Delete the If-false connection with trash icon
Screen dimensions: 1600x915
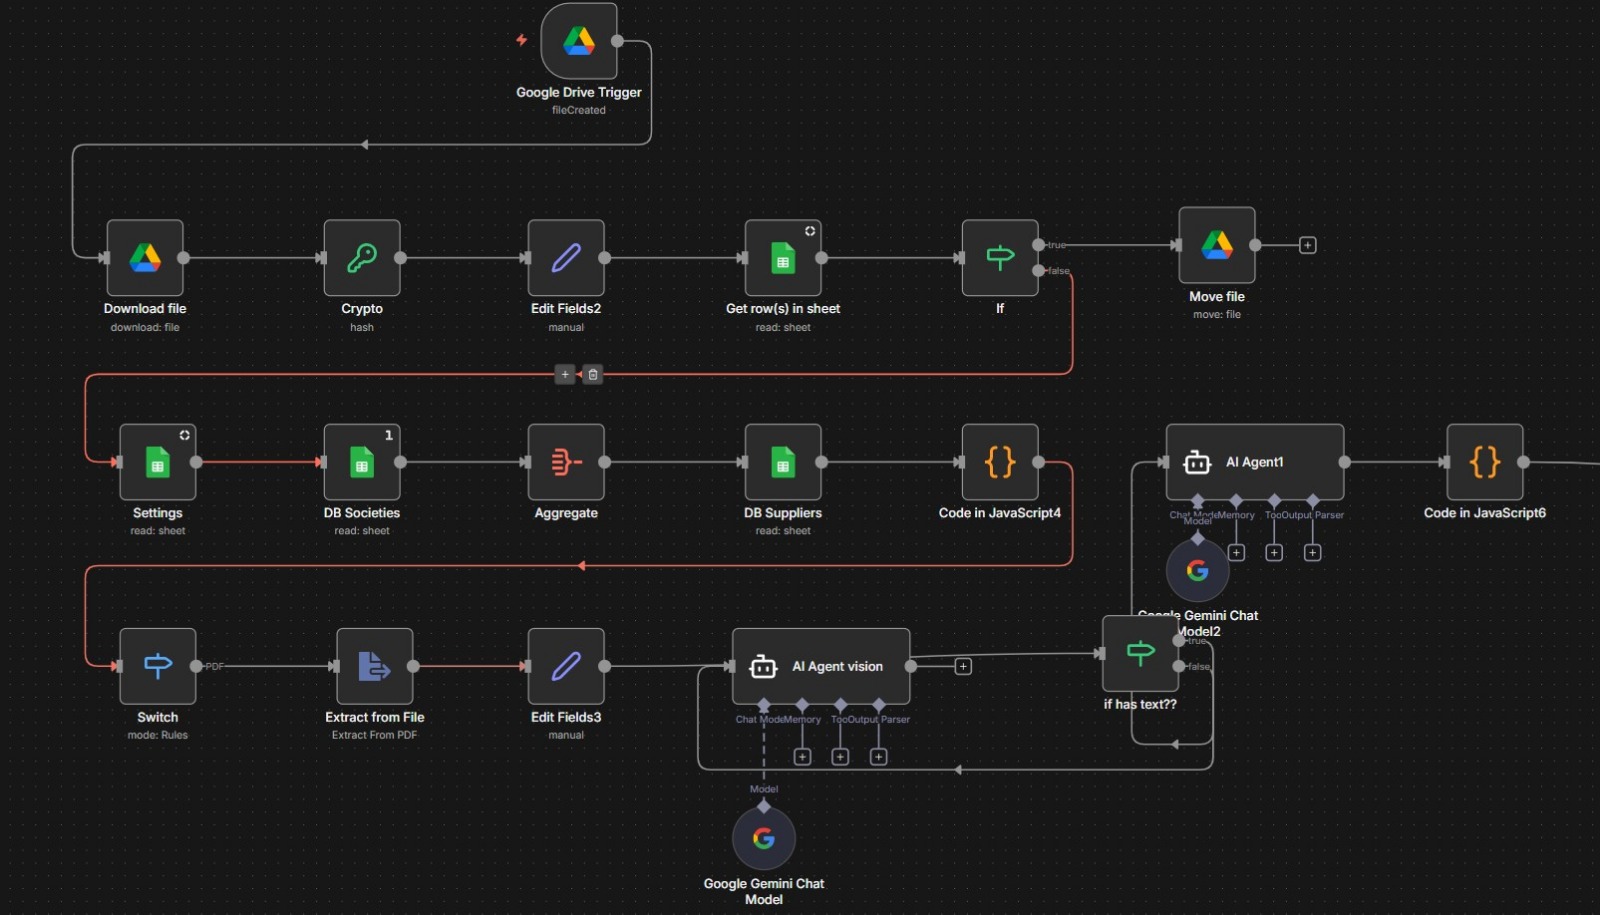click(593, 374)
